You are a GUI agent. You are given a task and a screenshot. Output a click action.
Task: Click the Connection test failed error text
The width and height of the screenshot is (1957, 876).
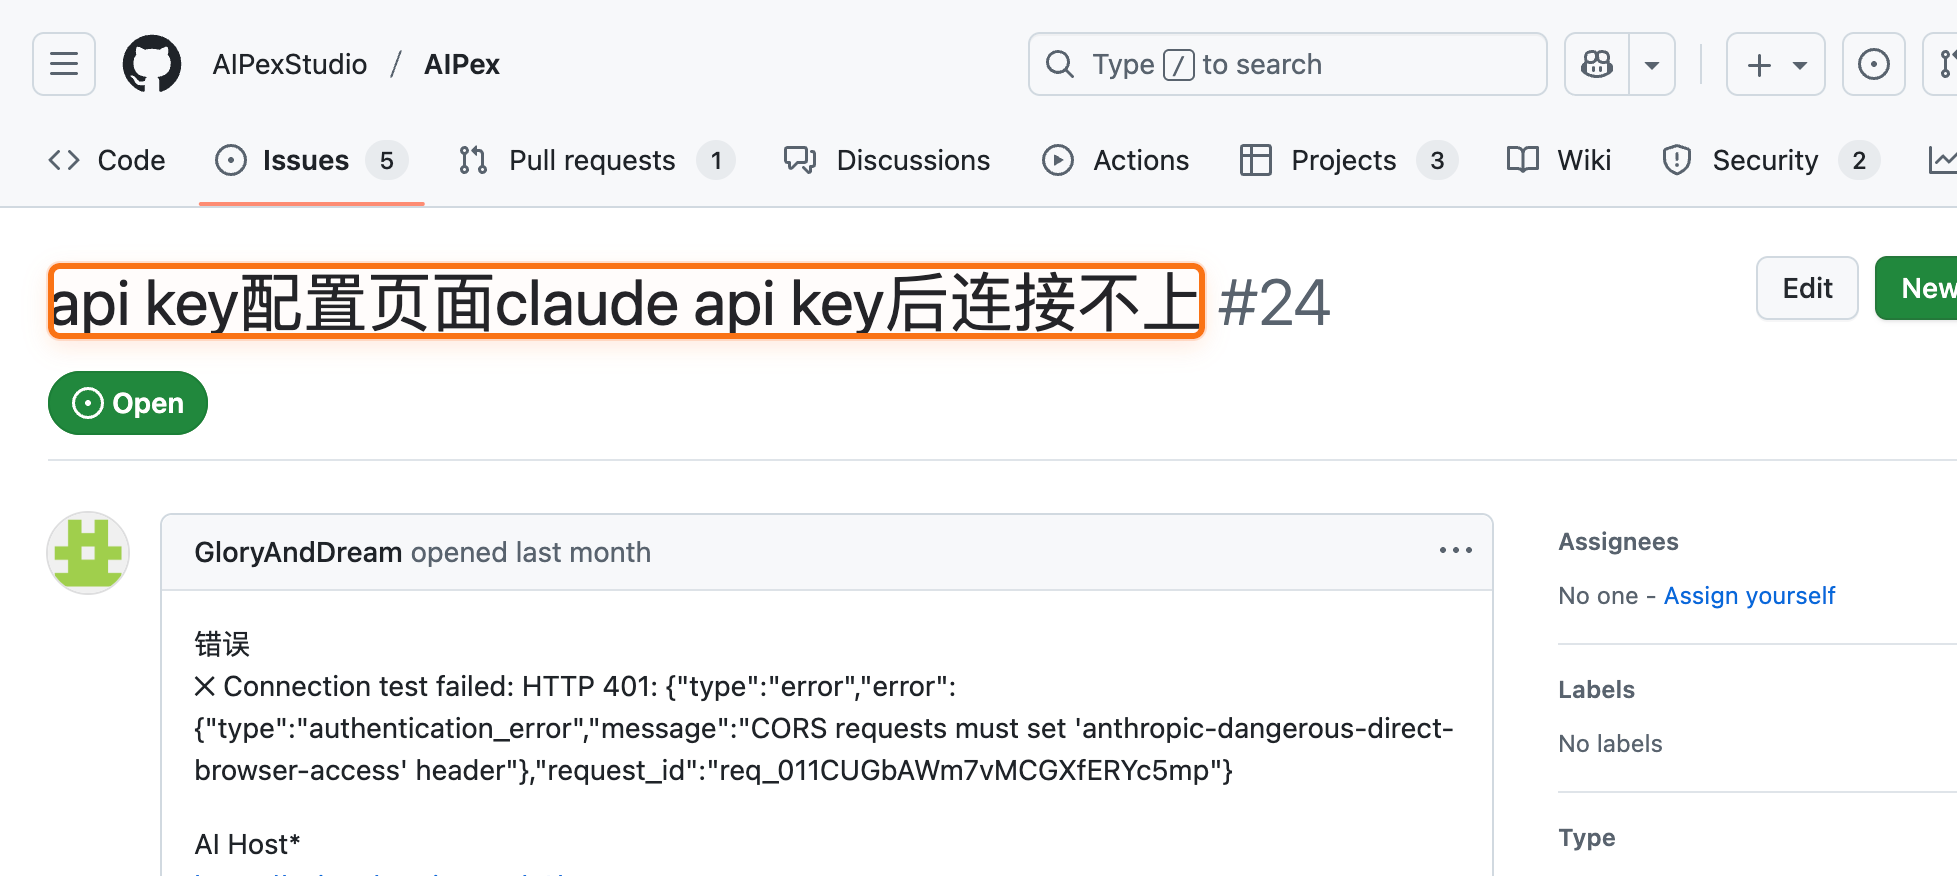(x=823, y=728)
